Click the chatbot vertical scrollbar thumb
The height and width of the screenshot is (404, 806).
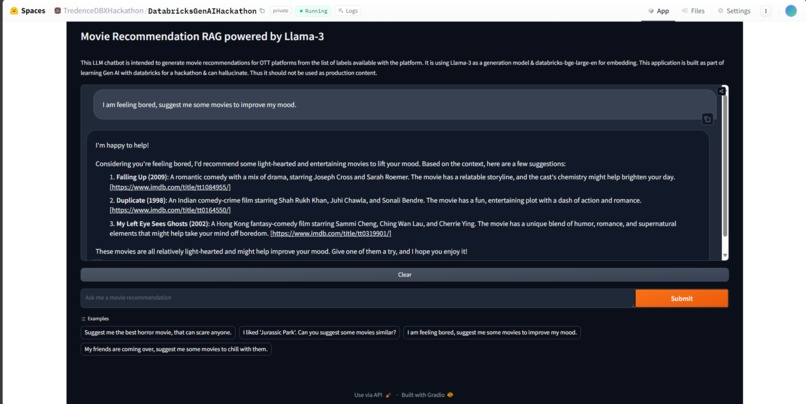click(x=725, y=164)
